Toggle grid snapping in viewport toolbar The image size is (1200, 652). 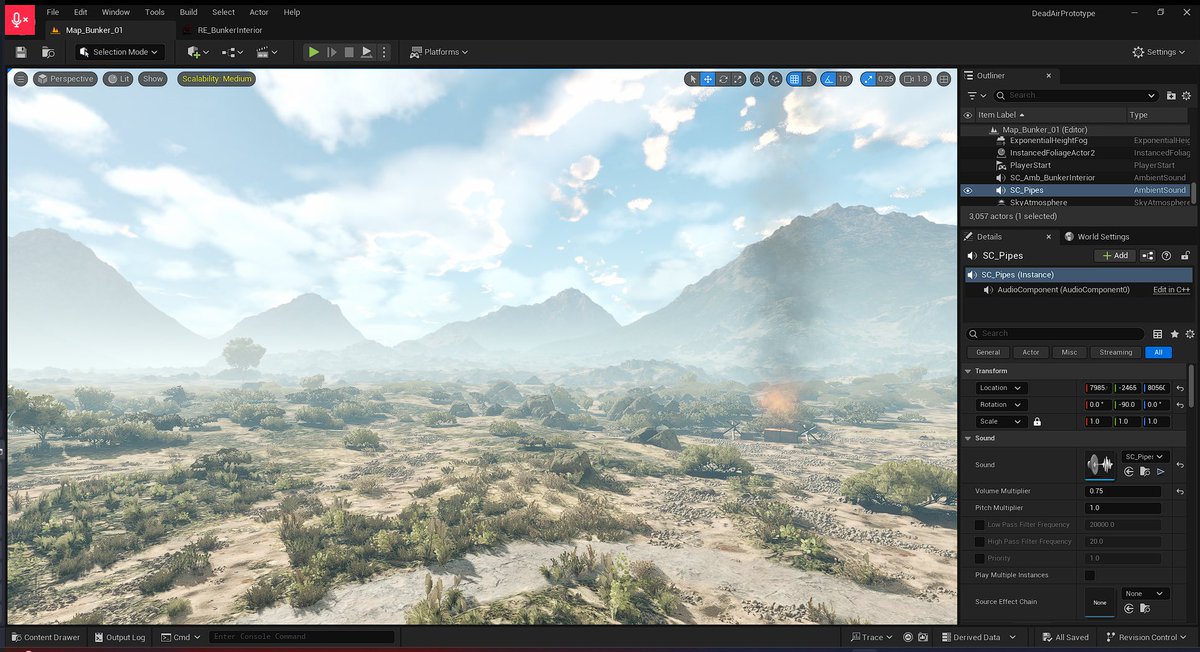point(794,79)
